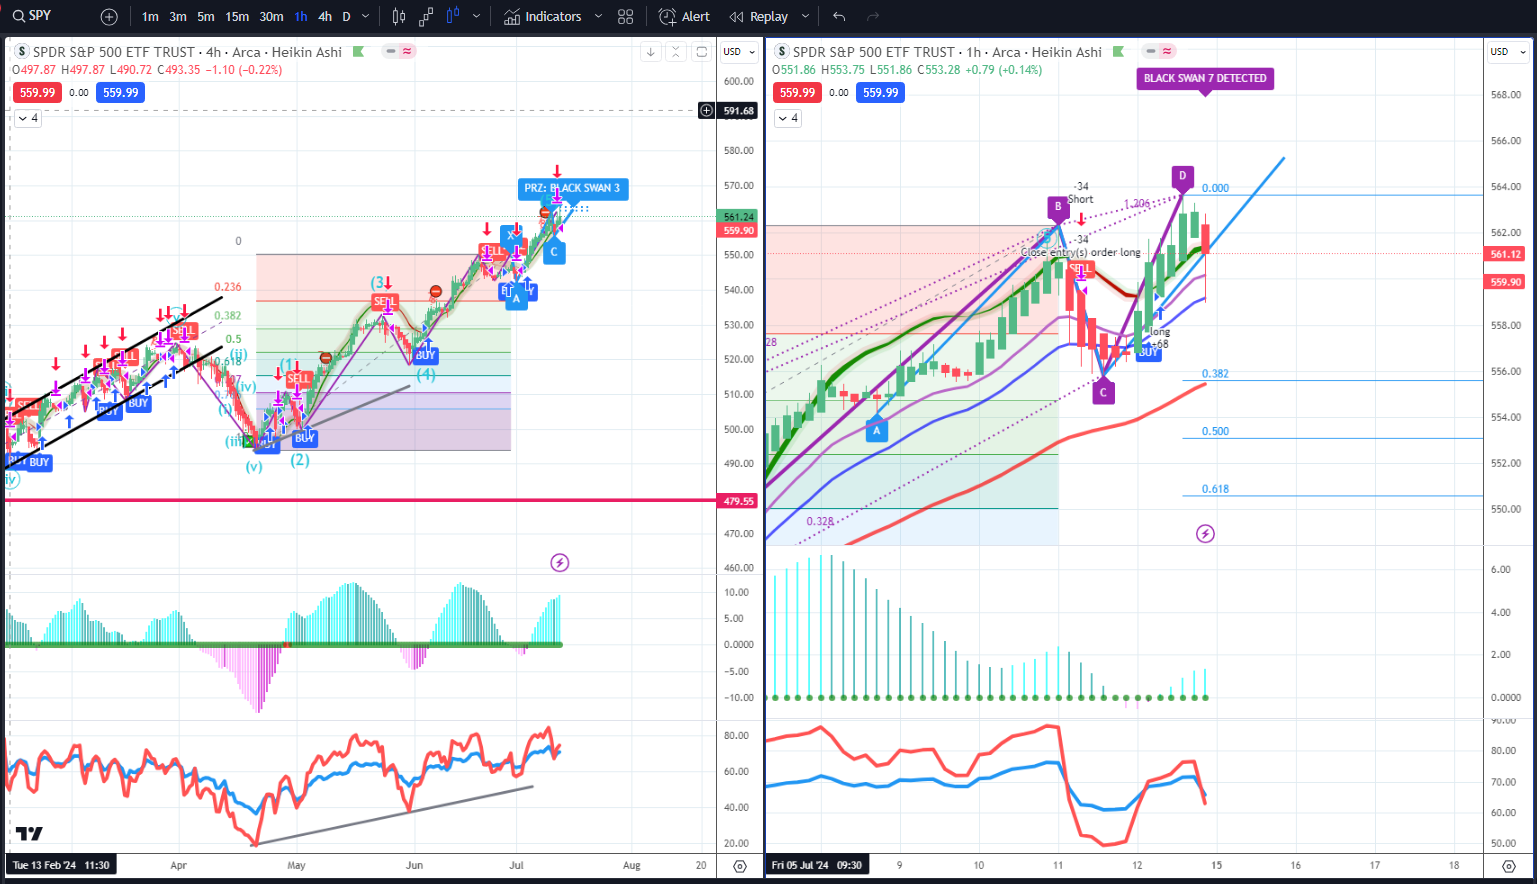
Task: Click the red sell 559.99 button on 4h chart
Action: 38,93
